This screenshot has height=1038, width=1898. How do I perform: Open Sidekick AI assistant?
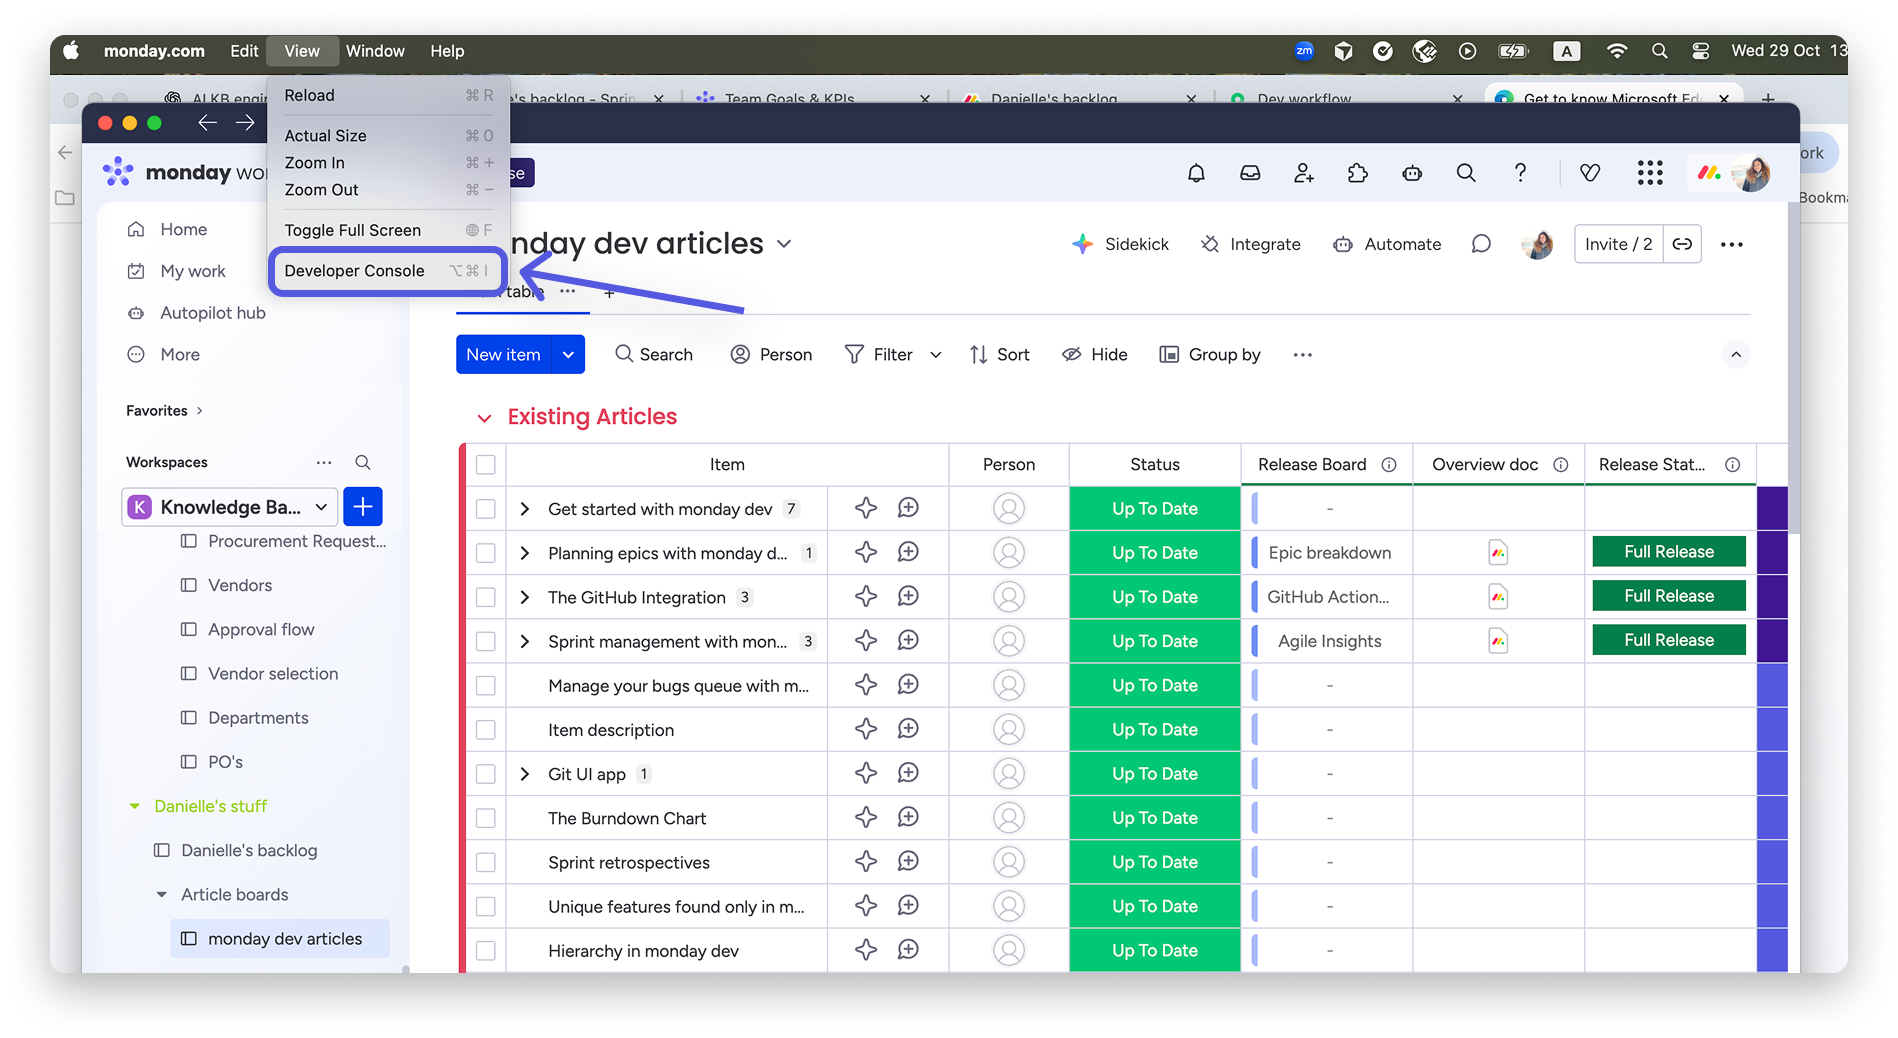(1121, 244)
